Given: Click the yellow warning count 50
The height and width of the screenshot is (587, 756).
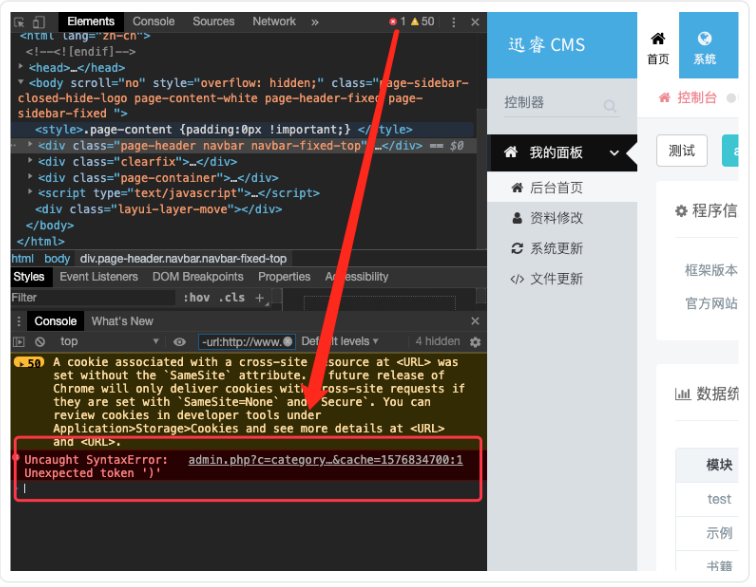Looking at the screenshot, I should [x=424, y=22].
